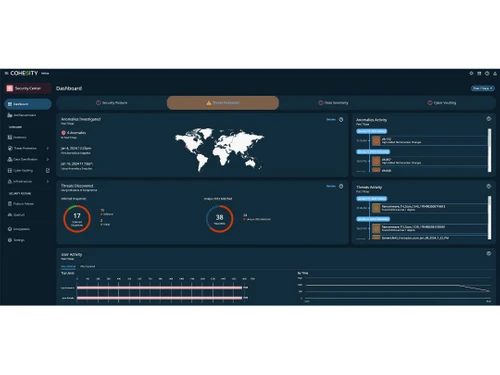Image resolution: width=500 pixels, height=375 pixels.
Task: Select the highlighted Threat Protection tab
Action: (223, 103)
